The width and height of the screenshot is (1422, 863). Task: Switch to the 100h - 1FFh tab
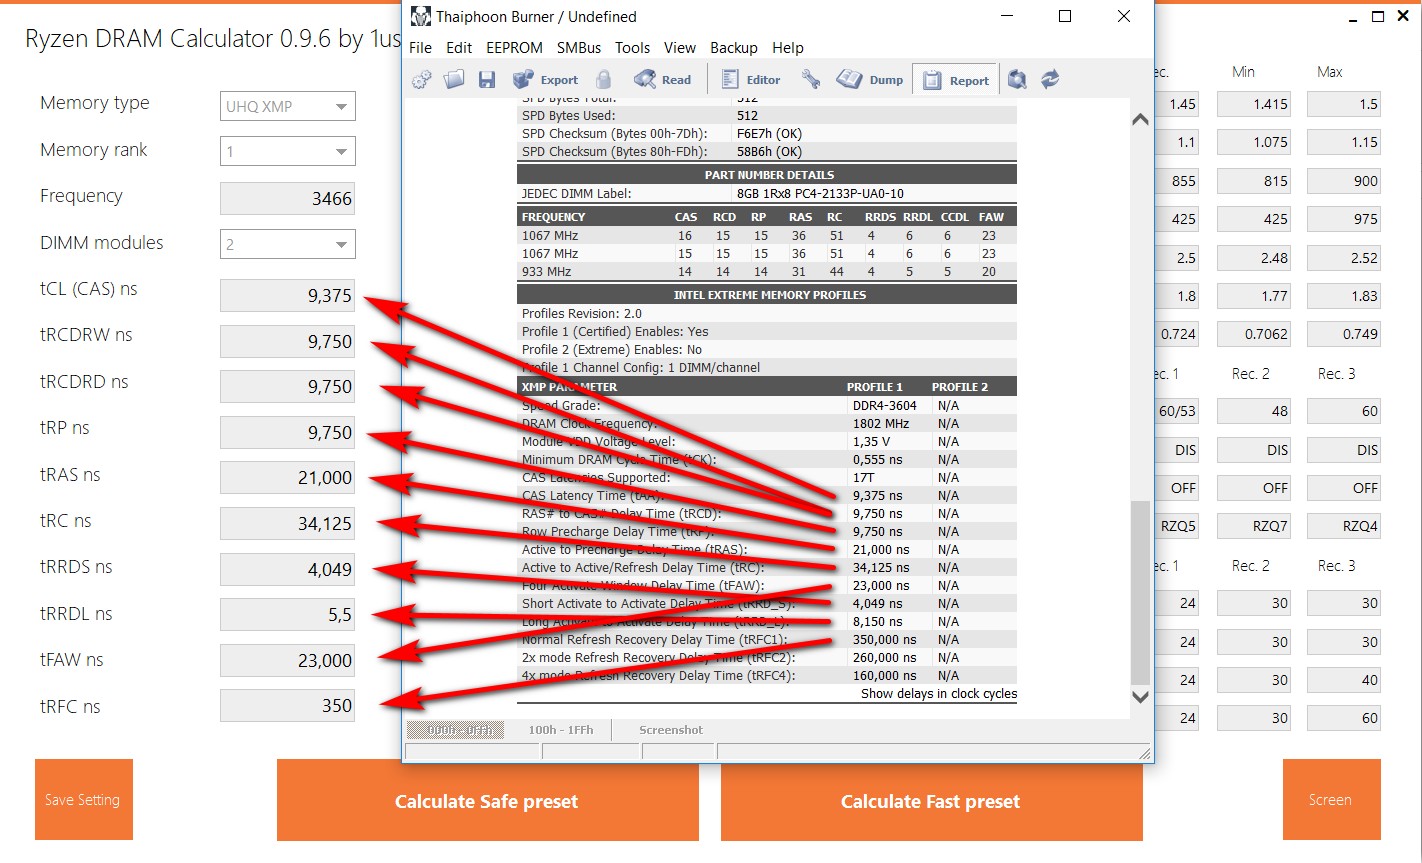pos(561,730)
